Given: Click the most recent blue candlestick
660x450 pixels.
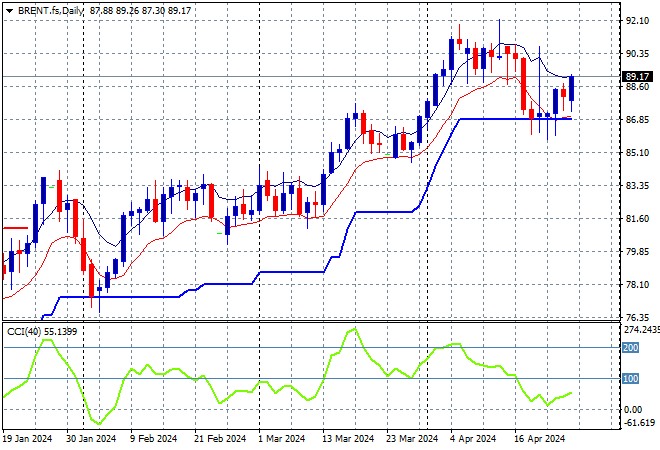Looking at the screenshot, I should point(573,88).
